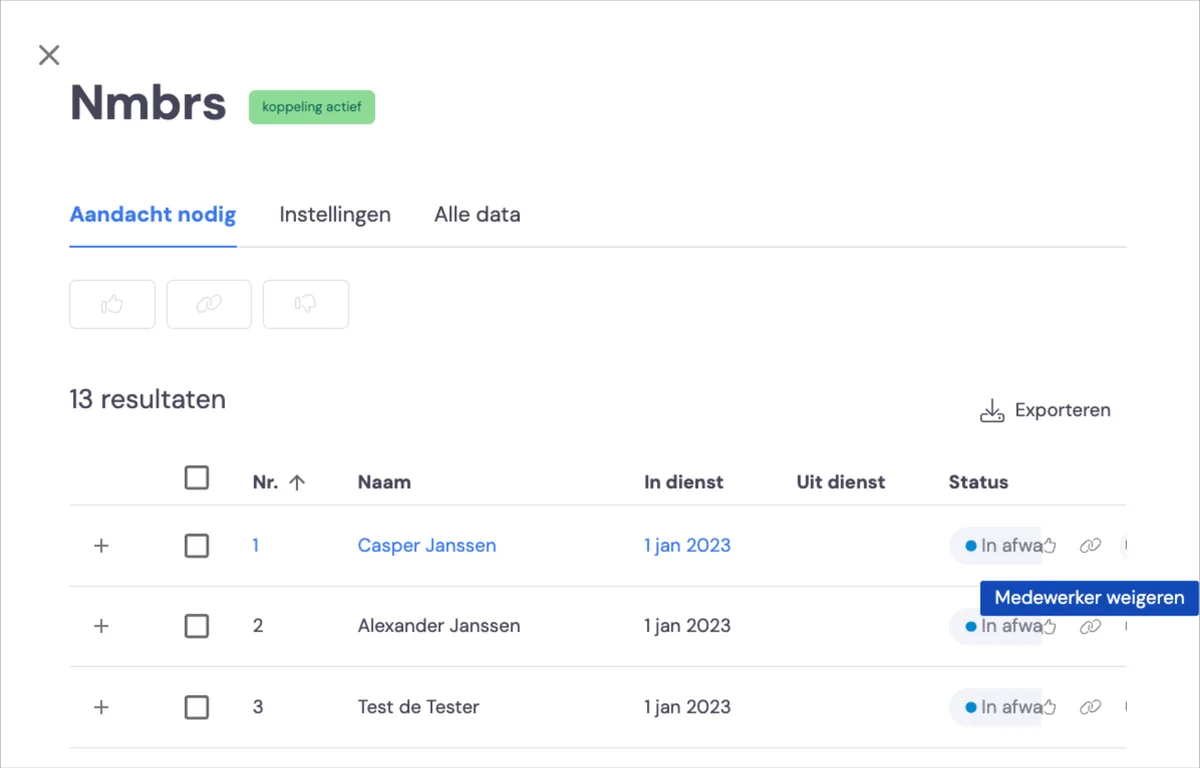Click Test de Tester's In afwachting status
Image resolution: width=1200 pixels, height=768 pixels.
[x=996, y=707]
